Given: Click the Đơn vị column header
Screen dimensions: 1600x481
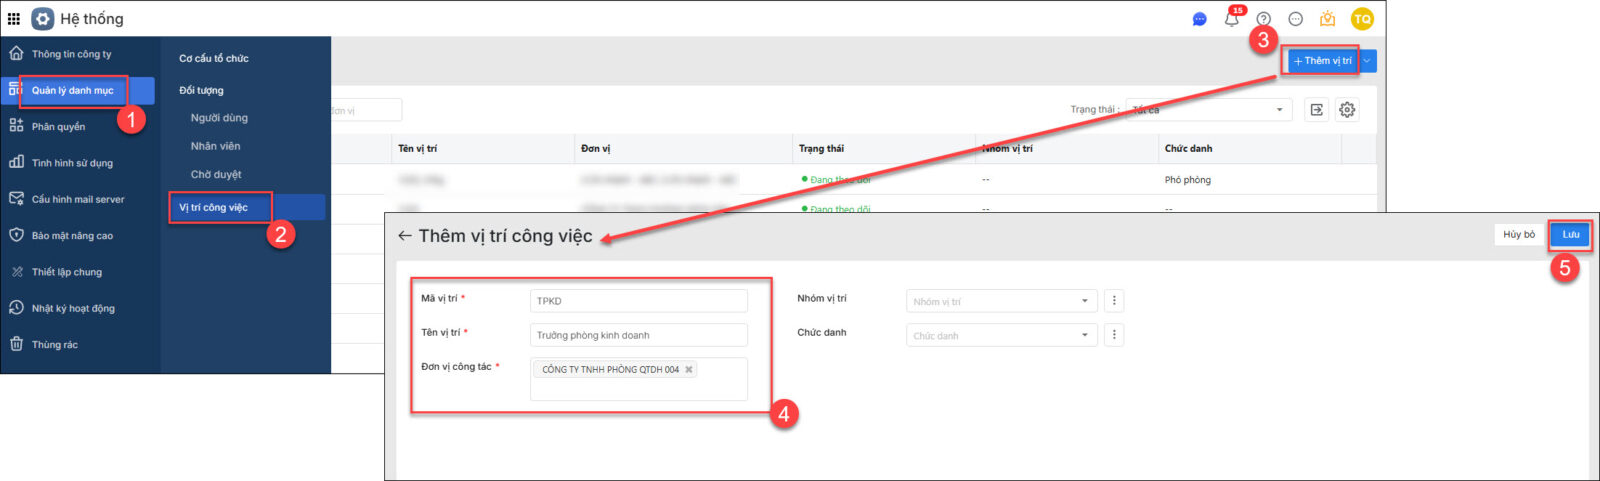Looking at the screenshot, I should click(595, 149).
